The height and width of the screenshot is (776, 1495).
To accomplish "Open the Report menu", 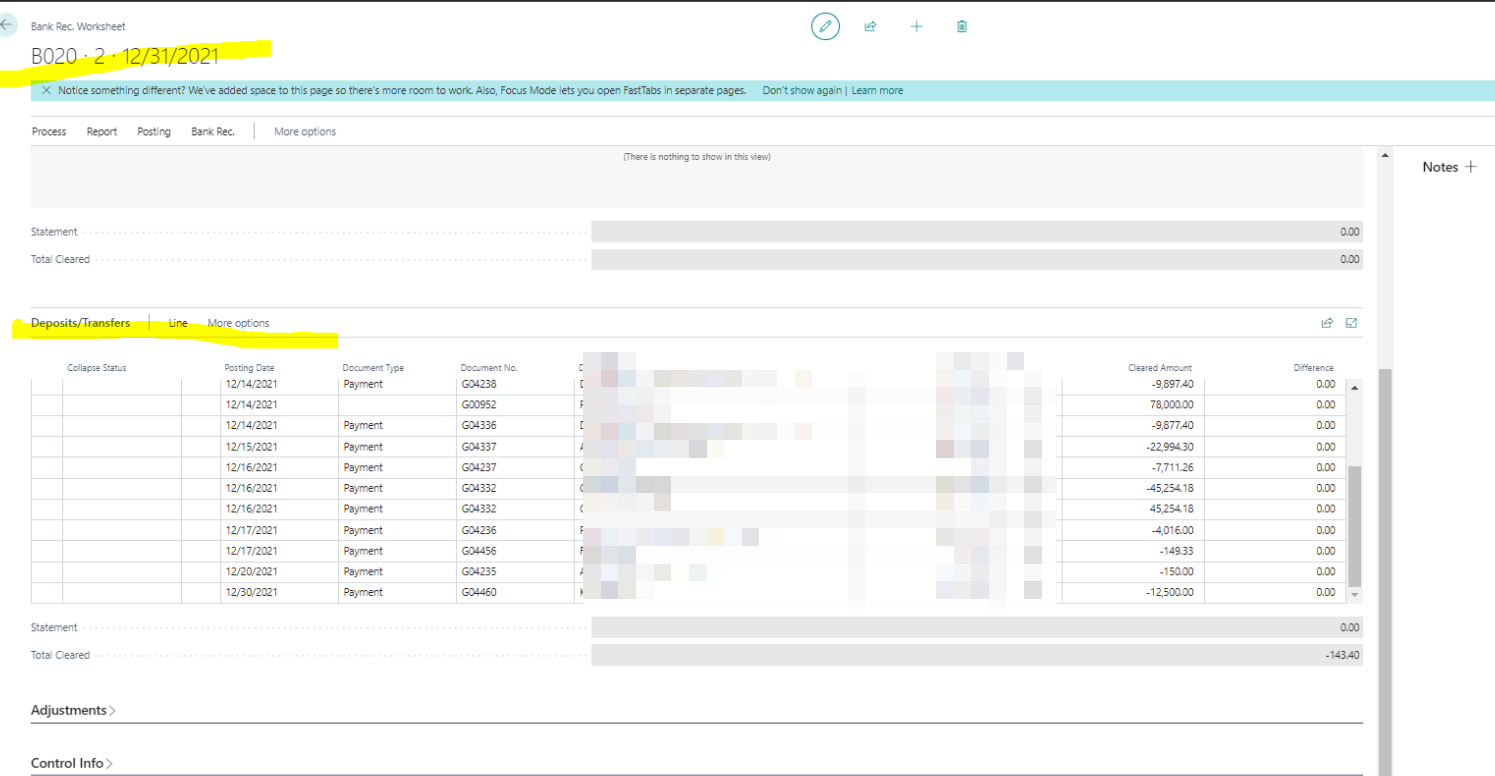I will [x=101, y=131].
